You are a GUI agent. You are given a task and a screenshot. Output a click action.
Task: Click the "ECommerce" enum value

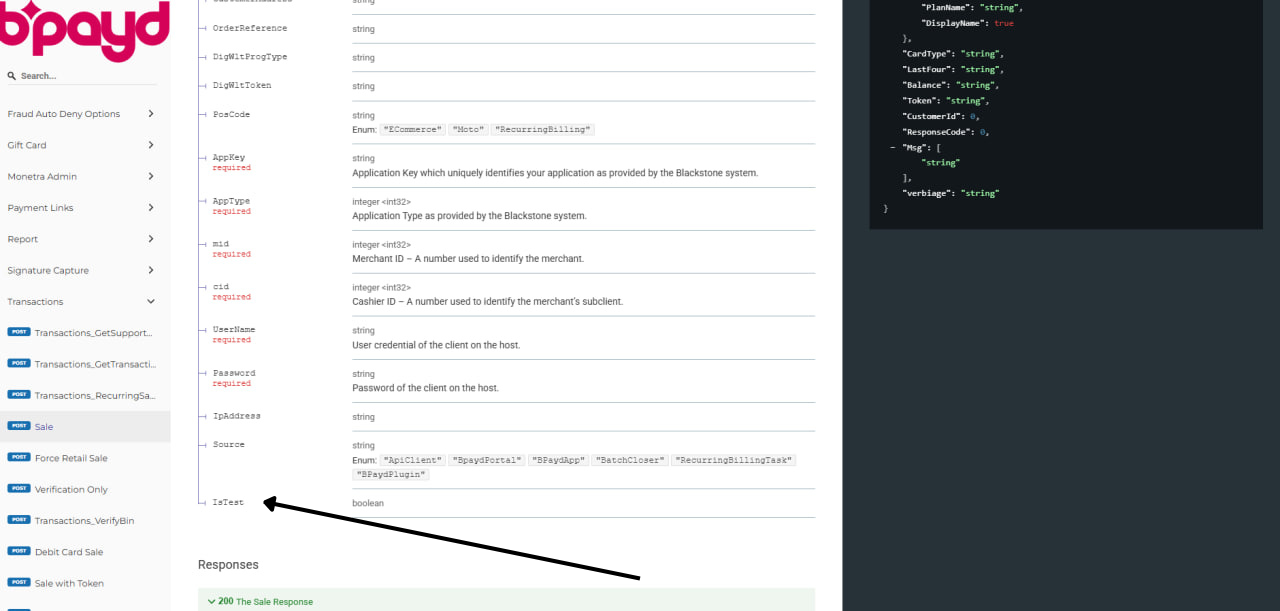pos(412,130)
